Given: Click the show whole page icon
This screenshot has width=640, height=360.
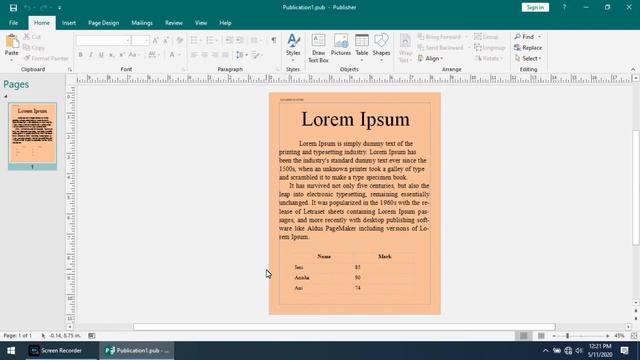Looking at the screenshot, I should pyautogui.click(x=634, y=336).
